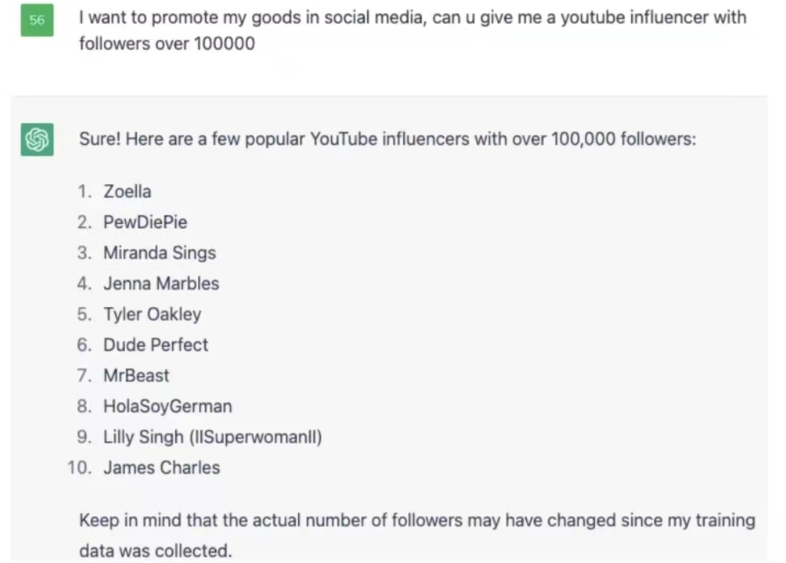Viewport: 786px width, 563px height.
Task: Select Dude Perfect in the list
Action: coord(156,345)
